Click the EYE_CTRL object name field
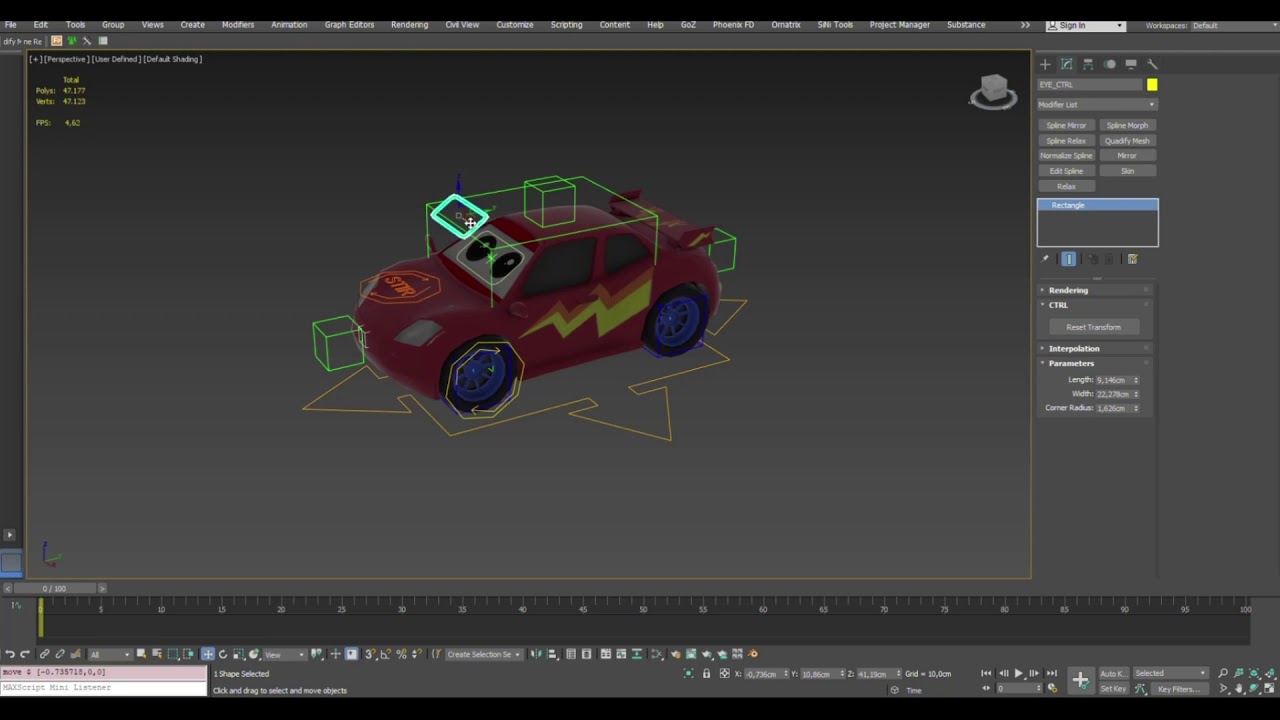The width and height of the screenshot is (1280, 720). (1090, 85)
